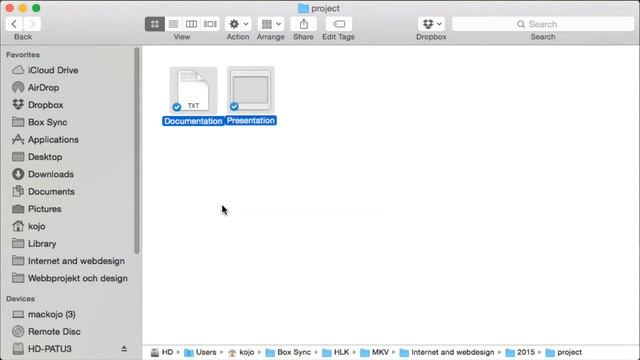Open Pictures in sidebar
The width and height of the screenshot is (640, 360).
(37, 209)
